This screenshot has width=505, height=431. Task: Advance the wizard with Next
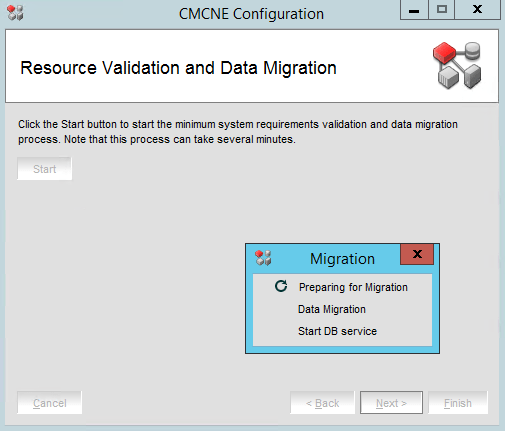[x=391, y=403]
